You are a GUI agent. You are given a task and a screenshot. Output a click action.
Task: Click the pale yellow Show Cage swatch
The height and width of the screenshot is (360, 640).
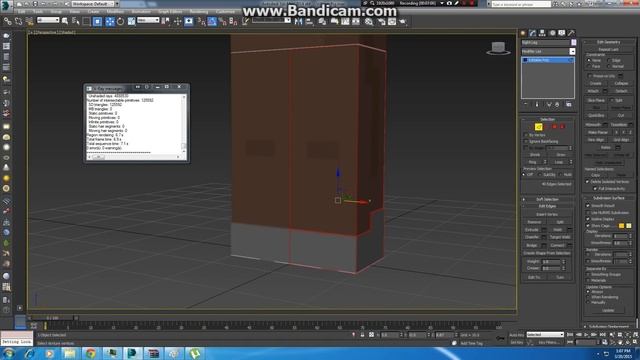[x=629, y=226]
